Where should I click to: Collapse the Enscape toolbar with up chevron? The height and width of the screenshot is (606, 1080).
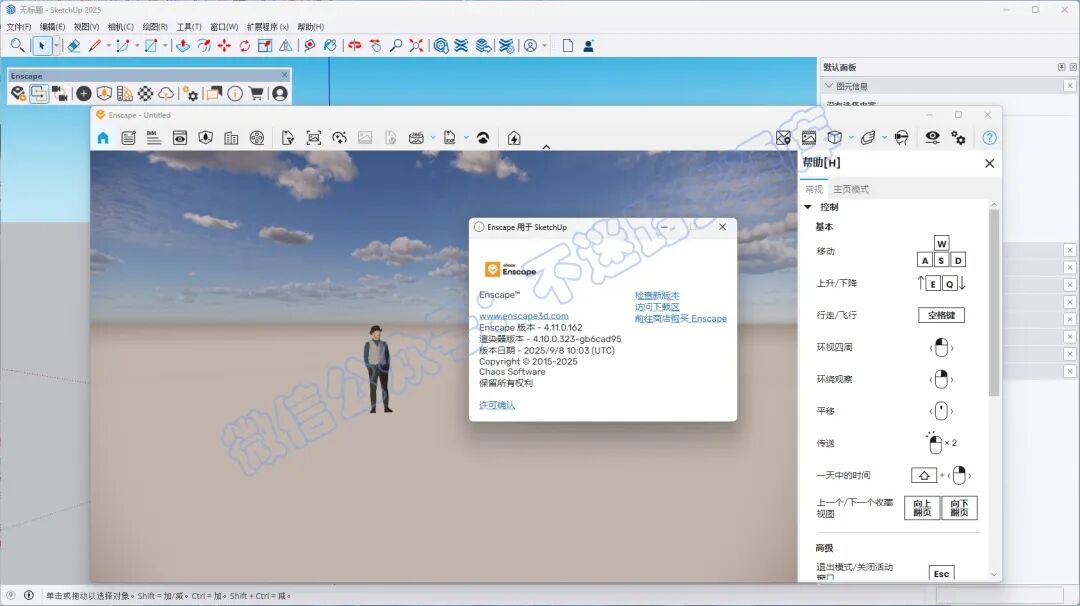[546, 147]
